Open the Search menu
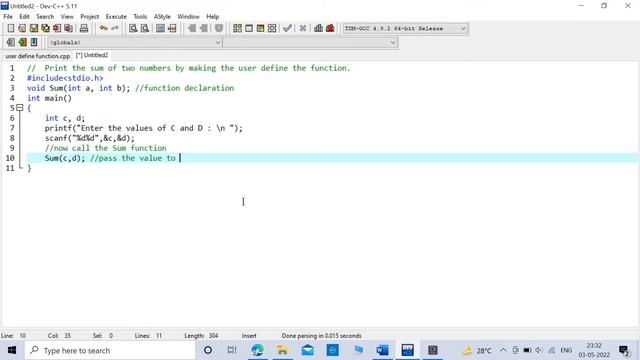This screenshot has width=640, height=360. point(45,17)
